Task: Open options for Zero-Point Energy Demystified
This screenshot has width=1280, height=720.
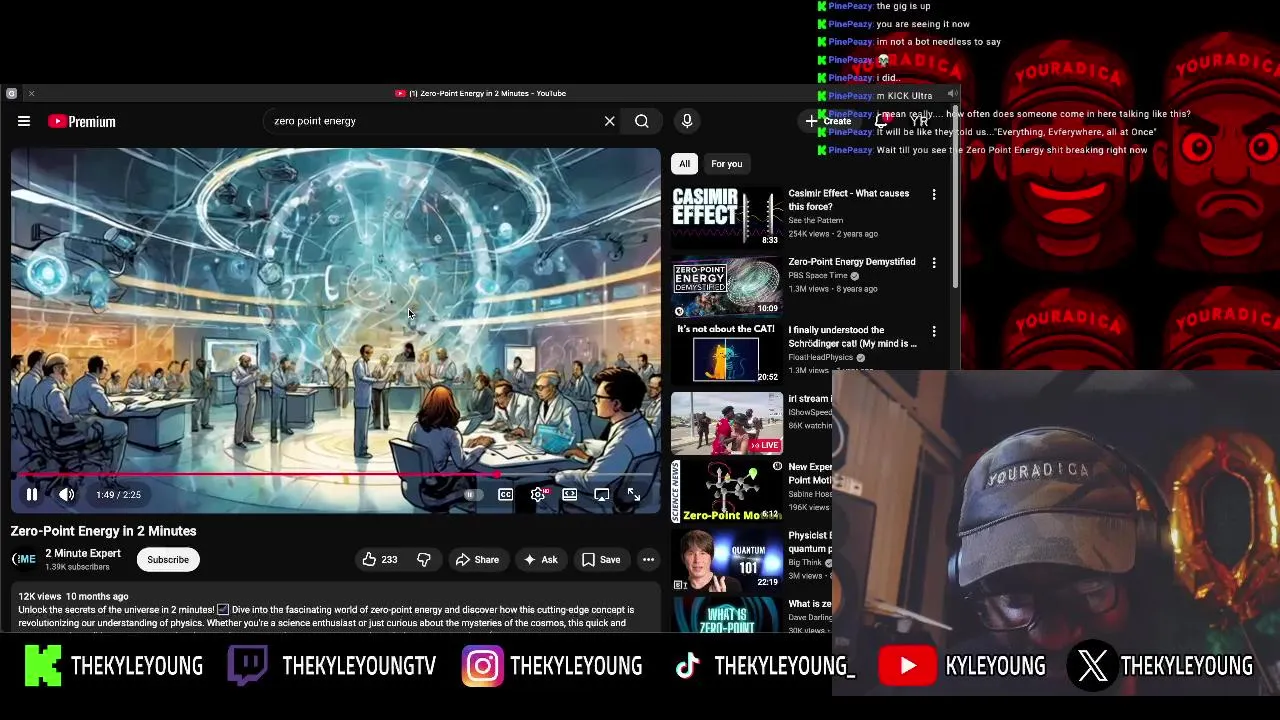Action: point(934,263)
